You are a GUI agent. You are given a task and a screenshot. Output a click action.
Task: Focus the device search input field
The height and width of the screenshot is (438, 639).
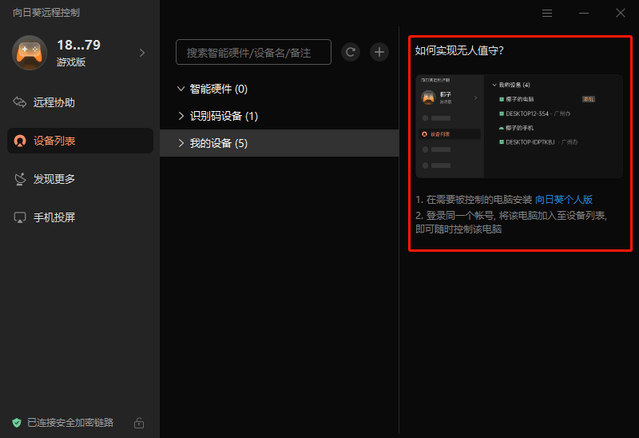point(253,52)
